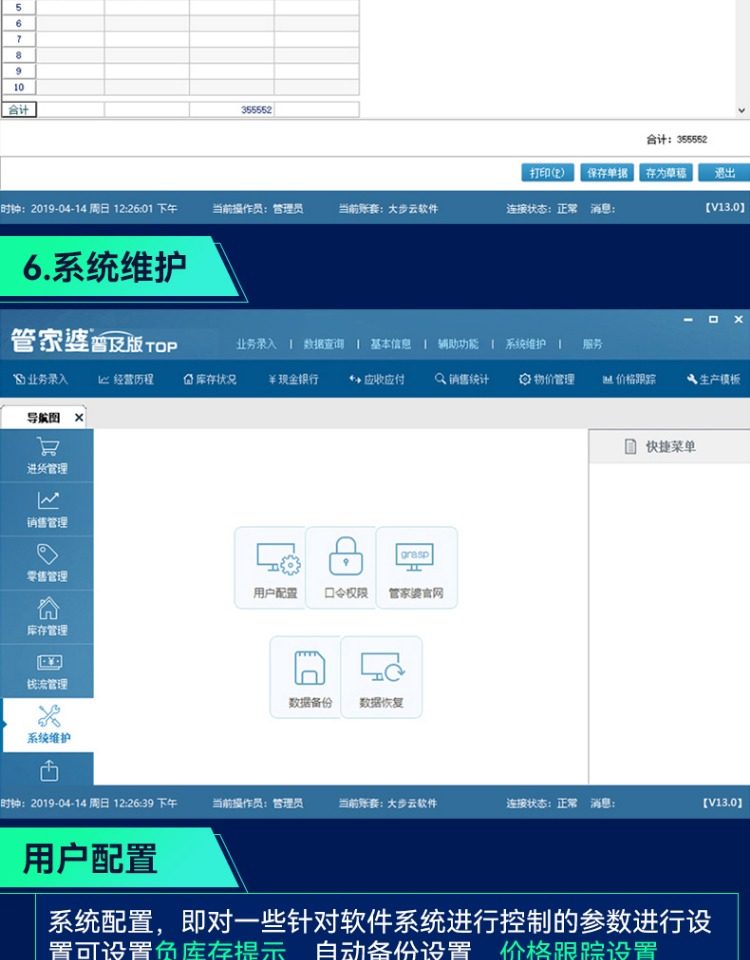This screenshot has width=750, height=960.
Task: Open the 基本信息 menu
Action: pyautogui.click(x=391, y=344)
